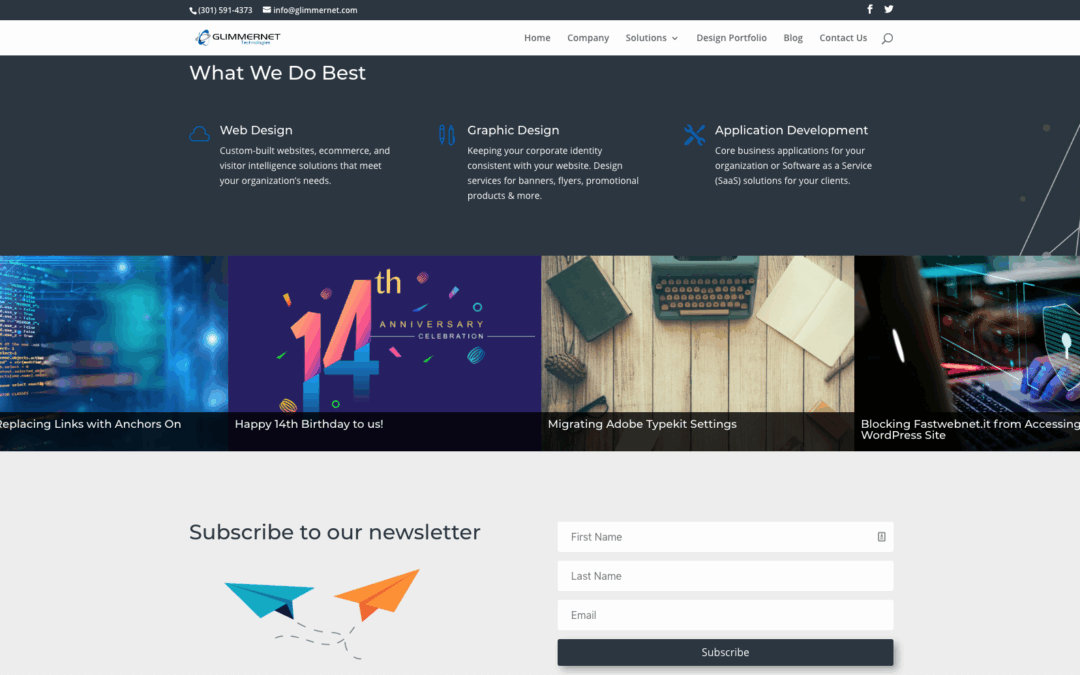
Task: Open the Twitter icon in top bar
Action: [889, 10]
